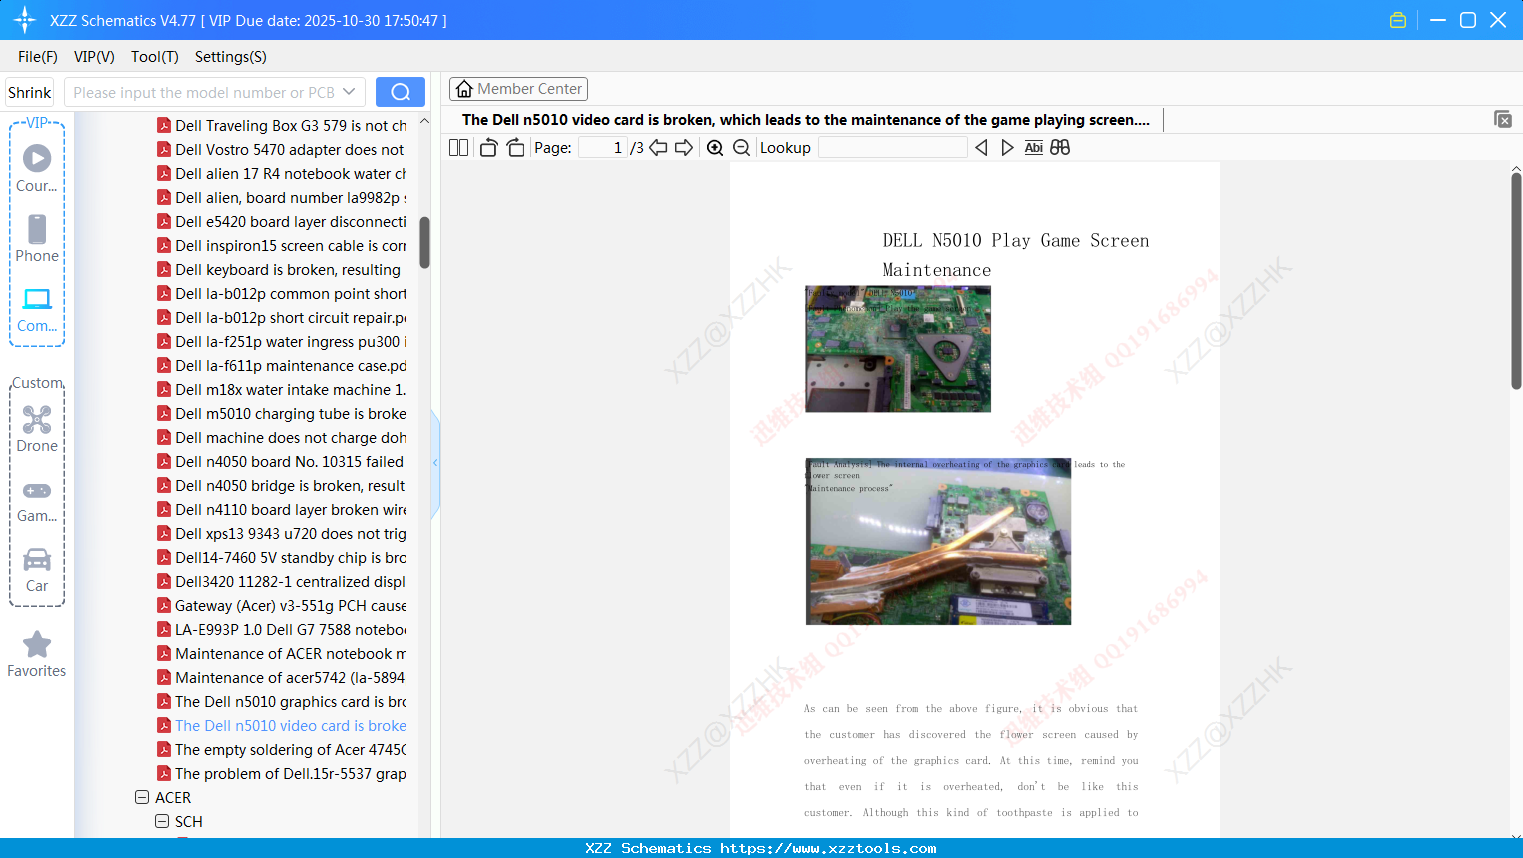This screenshot has width=1523, height=858.
Task: Open 'Dell xps13 9343 u720' file
Action: (x=282, y=533)
